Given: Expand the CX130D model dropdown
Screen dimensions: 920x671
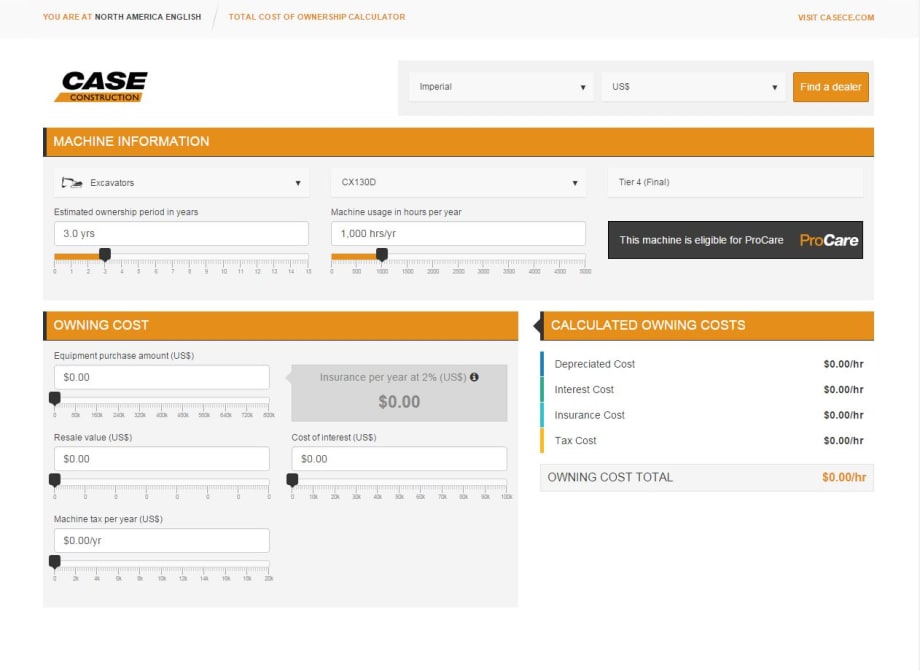Looking at the screenshot, I should tap(458, 183).
